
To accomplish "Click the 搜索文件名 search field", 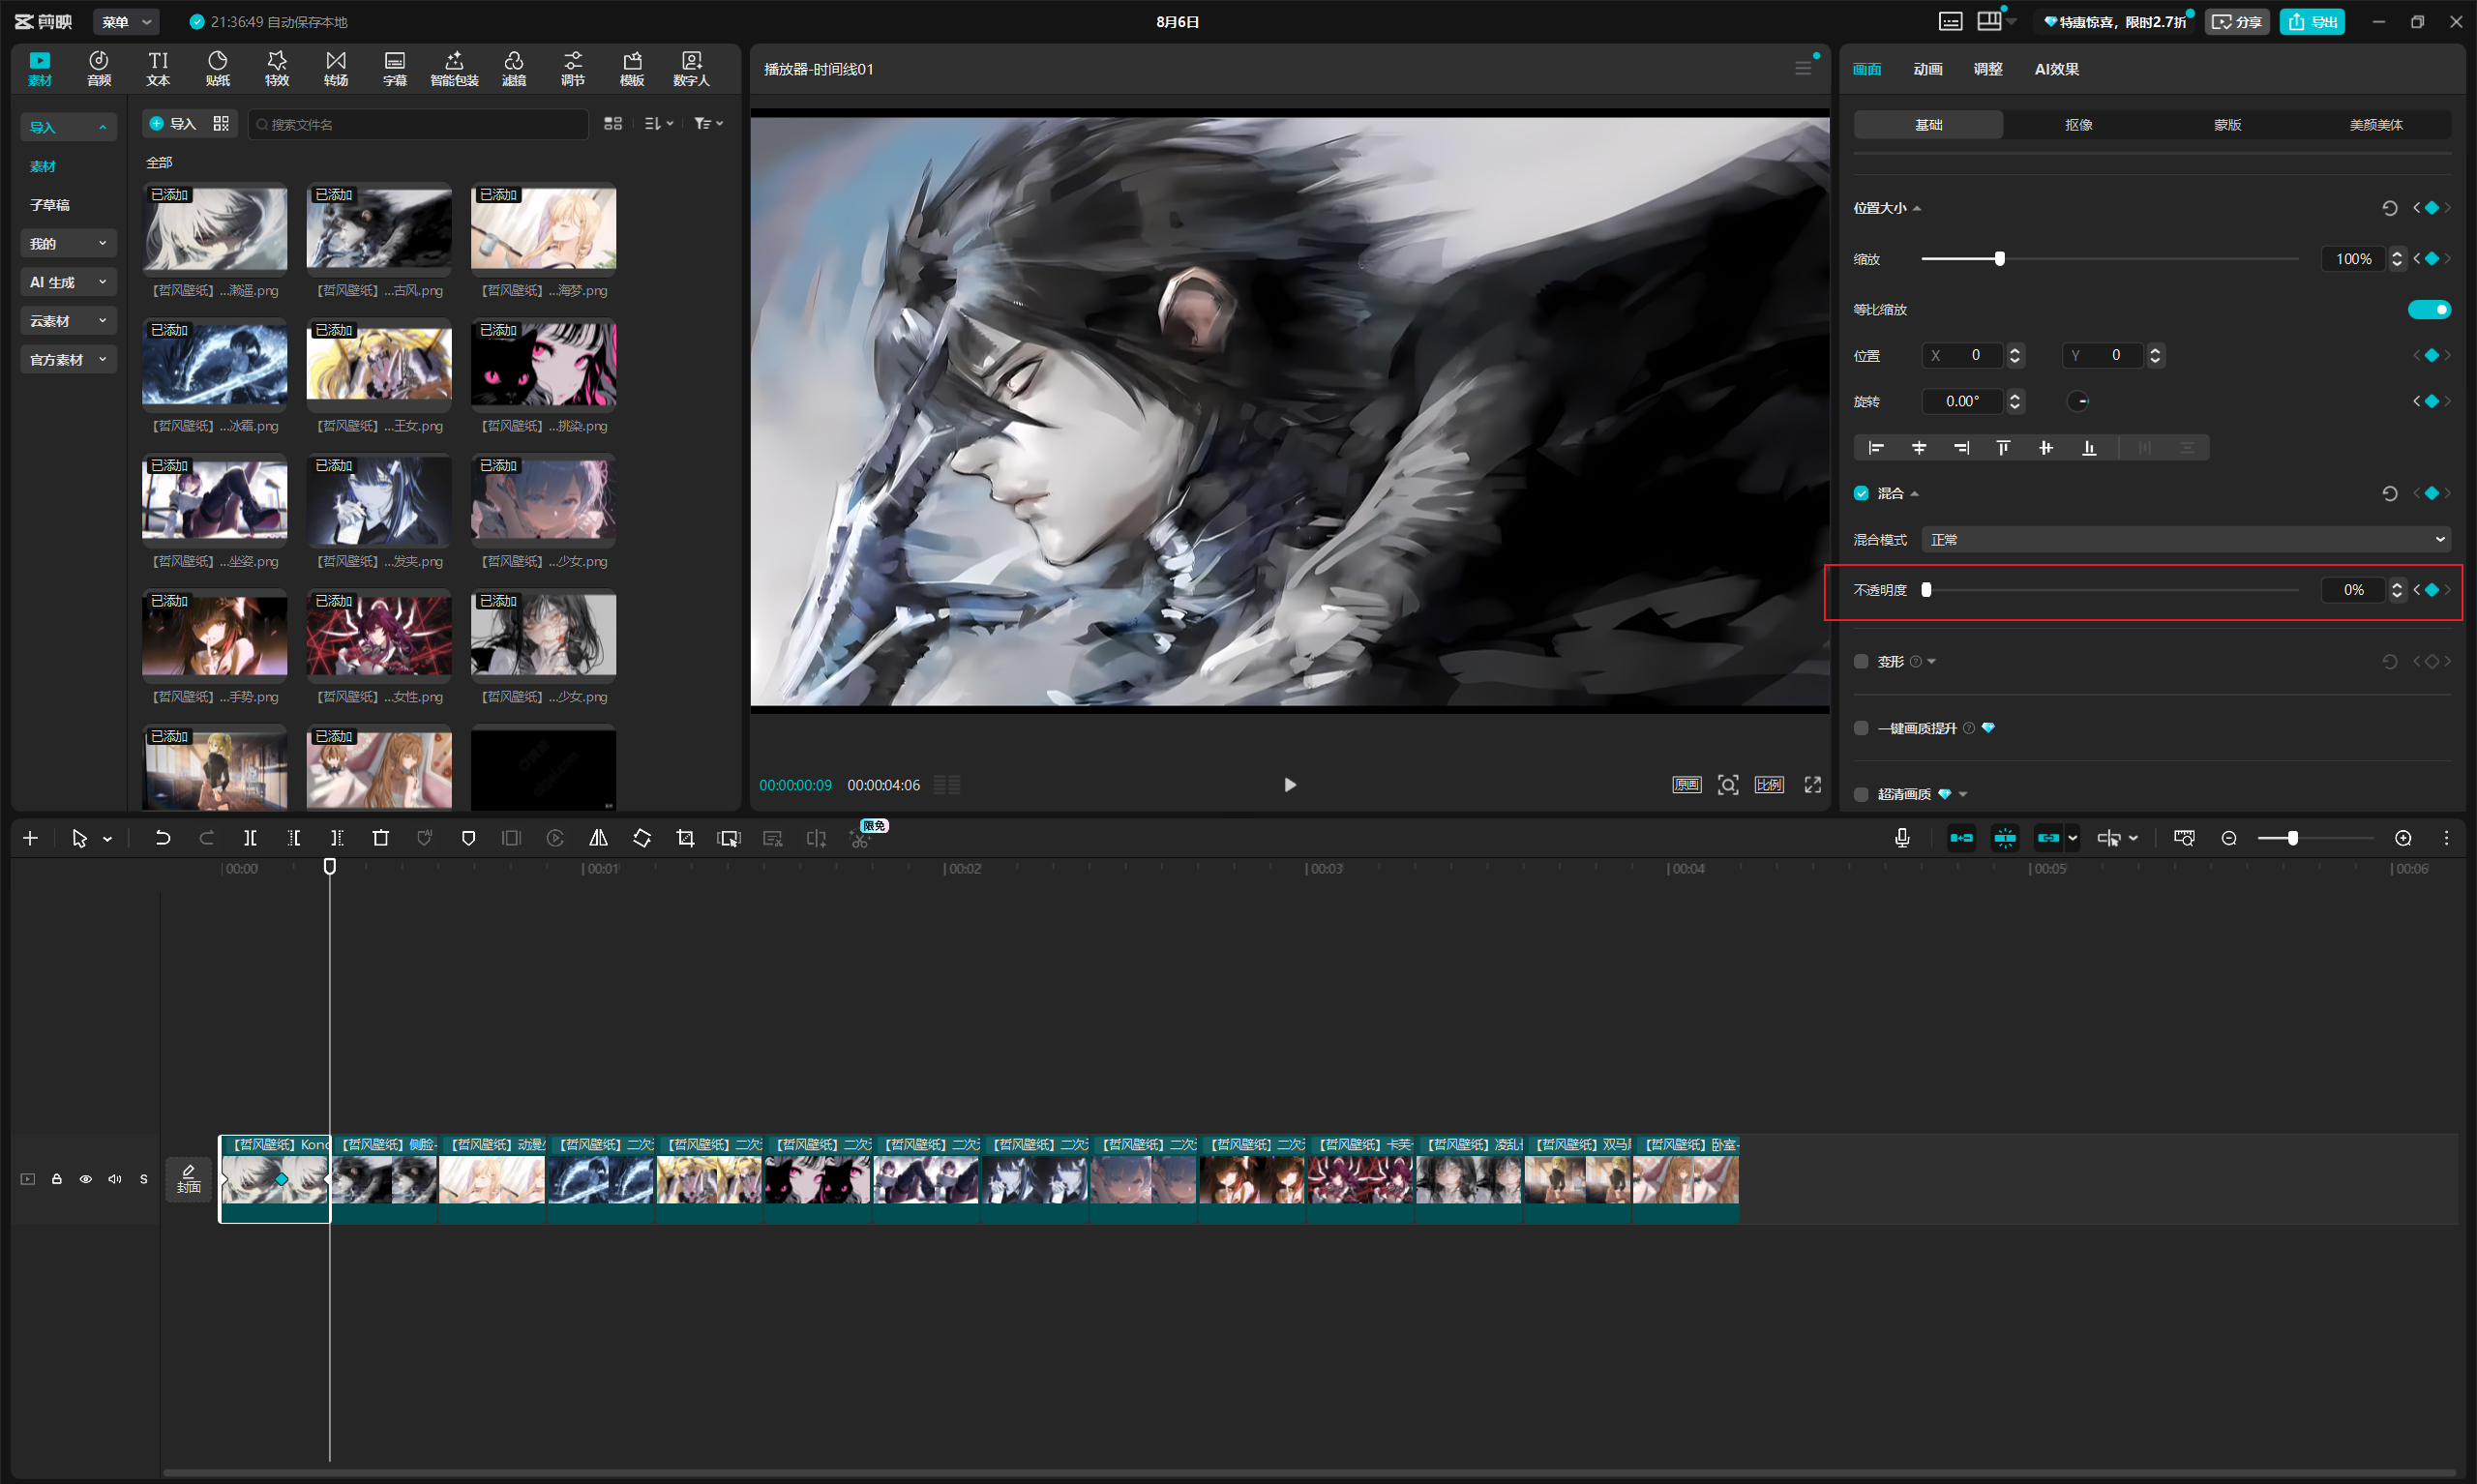I will coord(418,124).
